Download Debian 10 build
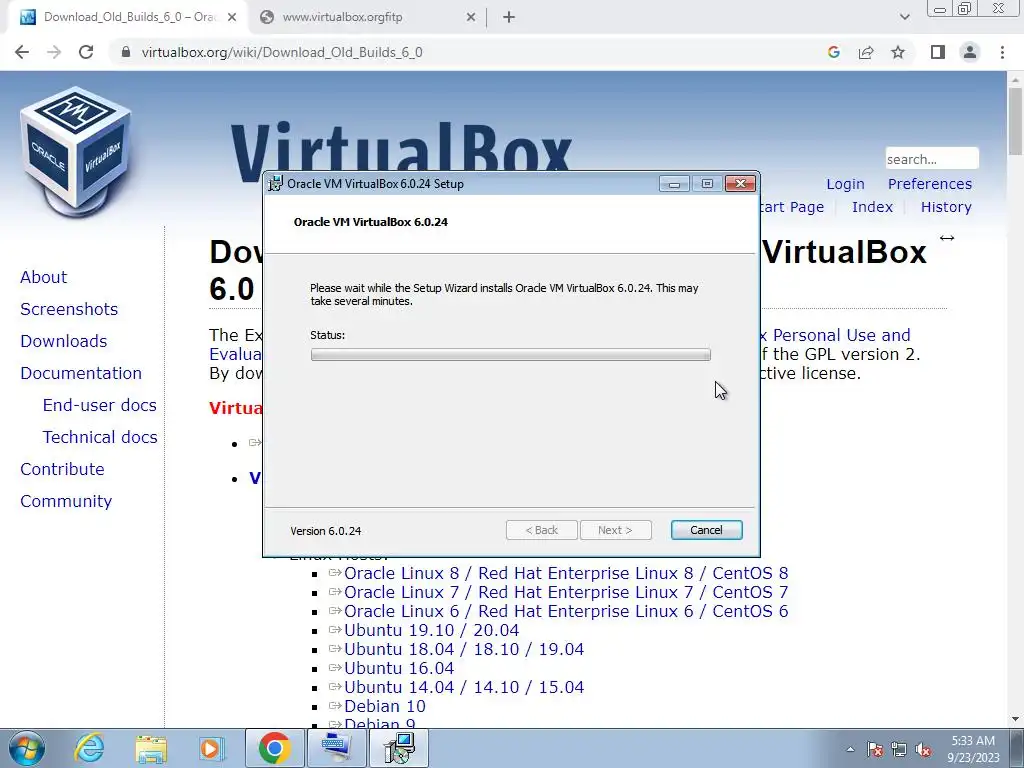Viewport: 1024px width, 768px height. tap(385, 706)
